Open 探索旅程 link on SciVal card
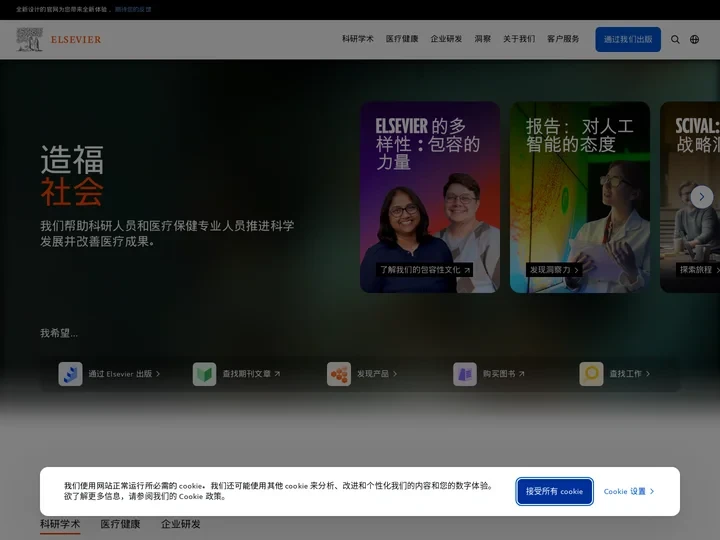The image size is (720, 540). pyautogui.click(x=698, y=270)
